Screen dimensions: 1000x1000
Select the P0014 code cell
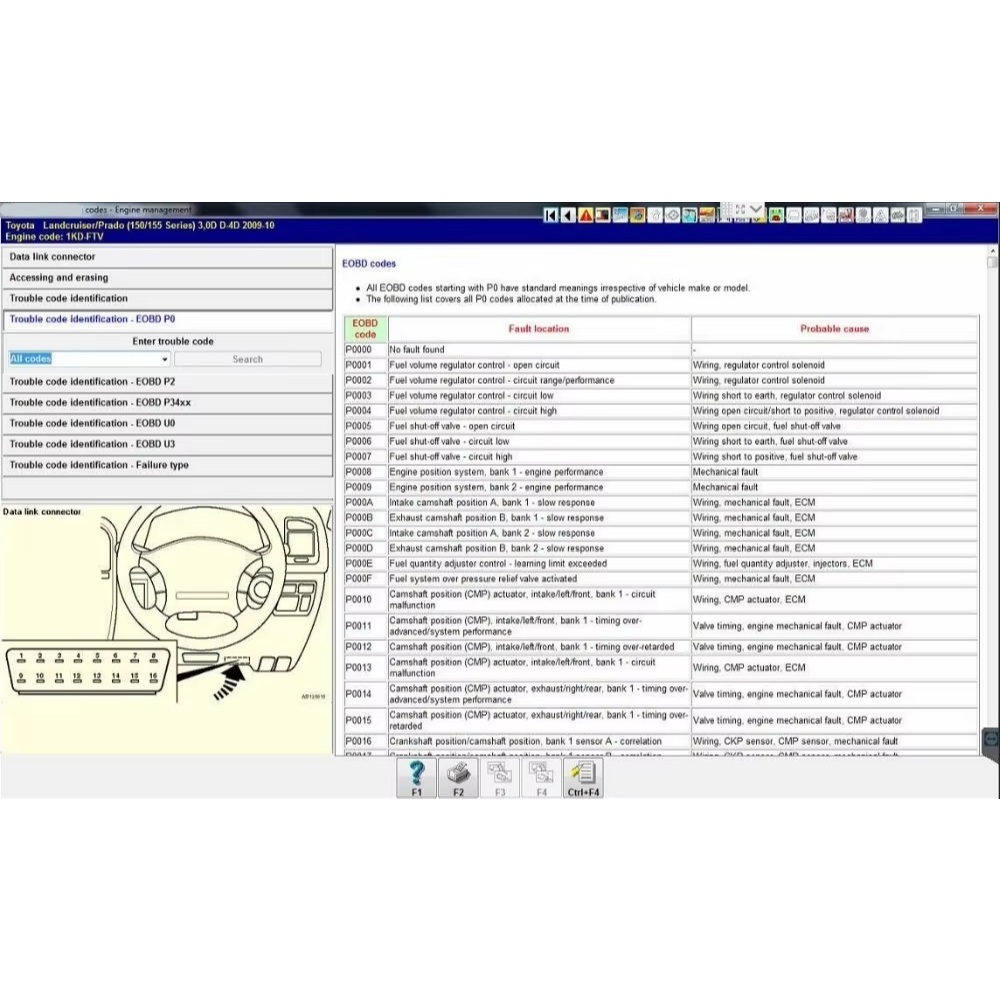365,695
